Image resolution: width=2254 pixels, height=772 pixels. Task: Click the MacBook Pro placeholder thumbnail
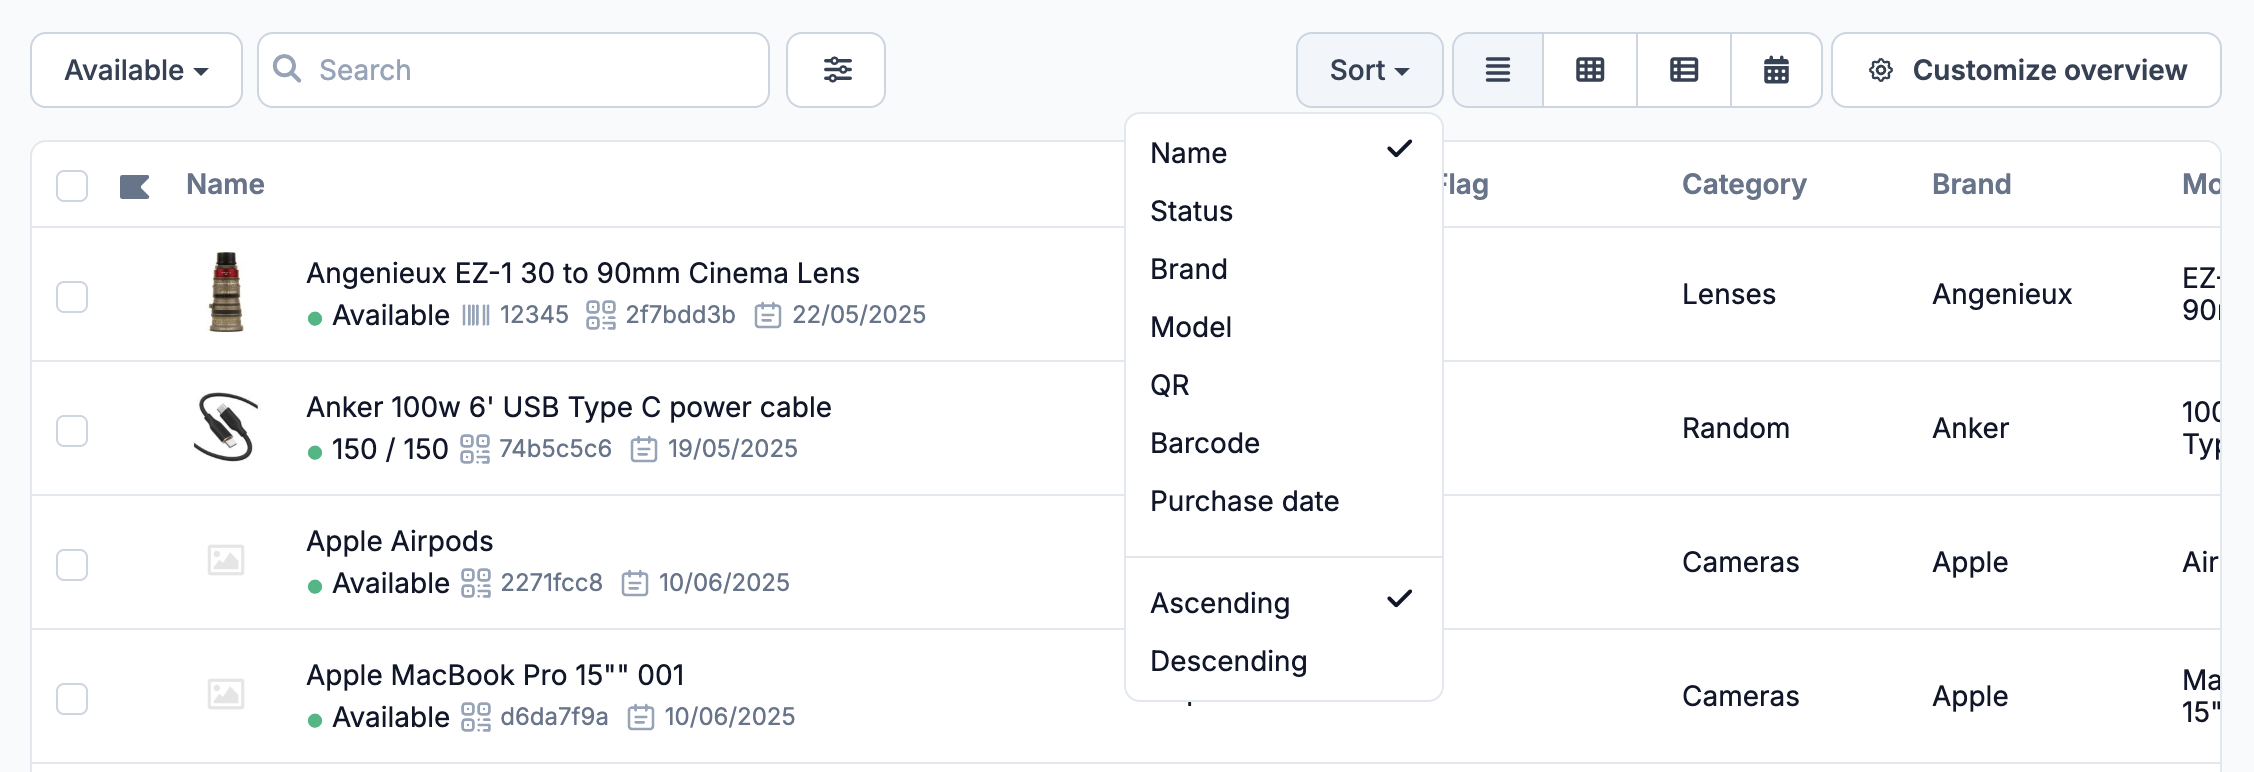[226, 693]
